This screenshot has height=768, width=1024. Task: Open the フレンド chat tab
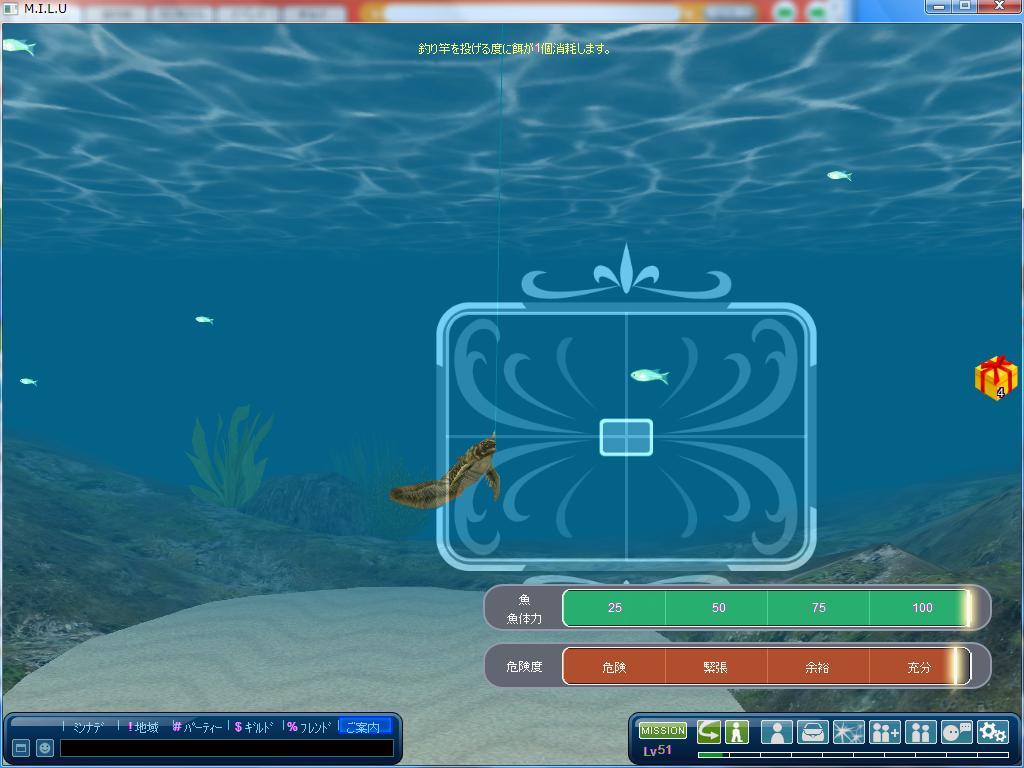coord(310,727)
